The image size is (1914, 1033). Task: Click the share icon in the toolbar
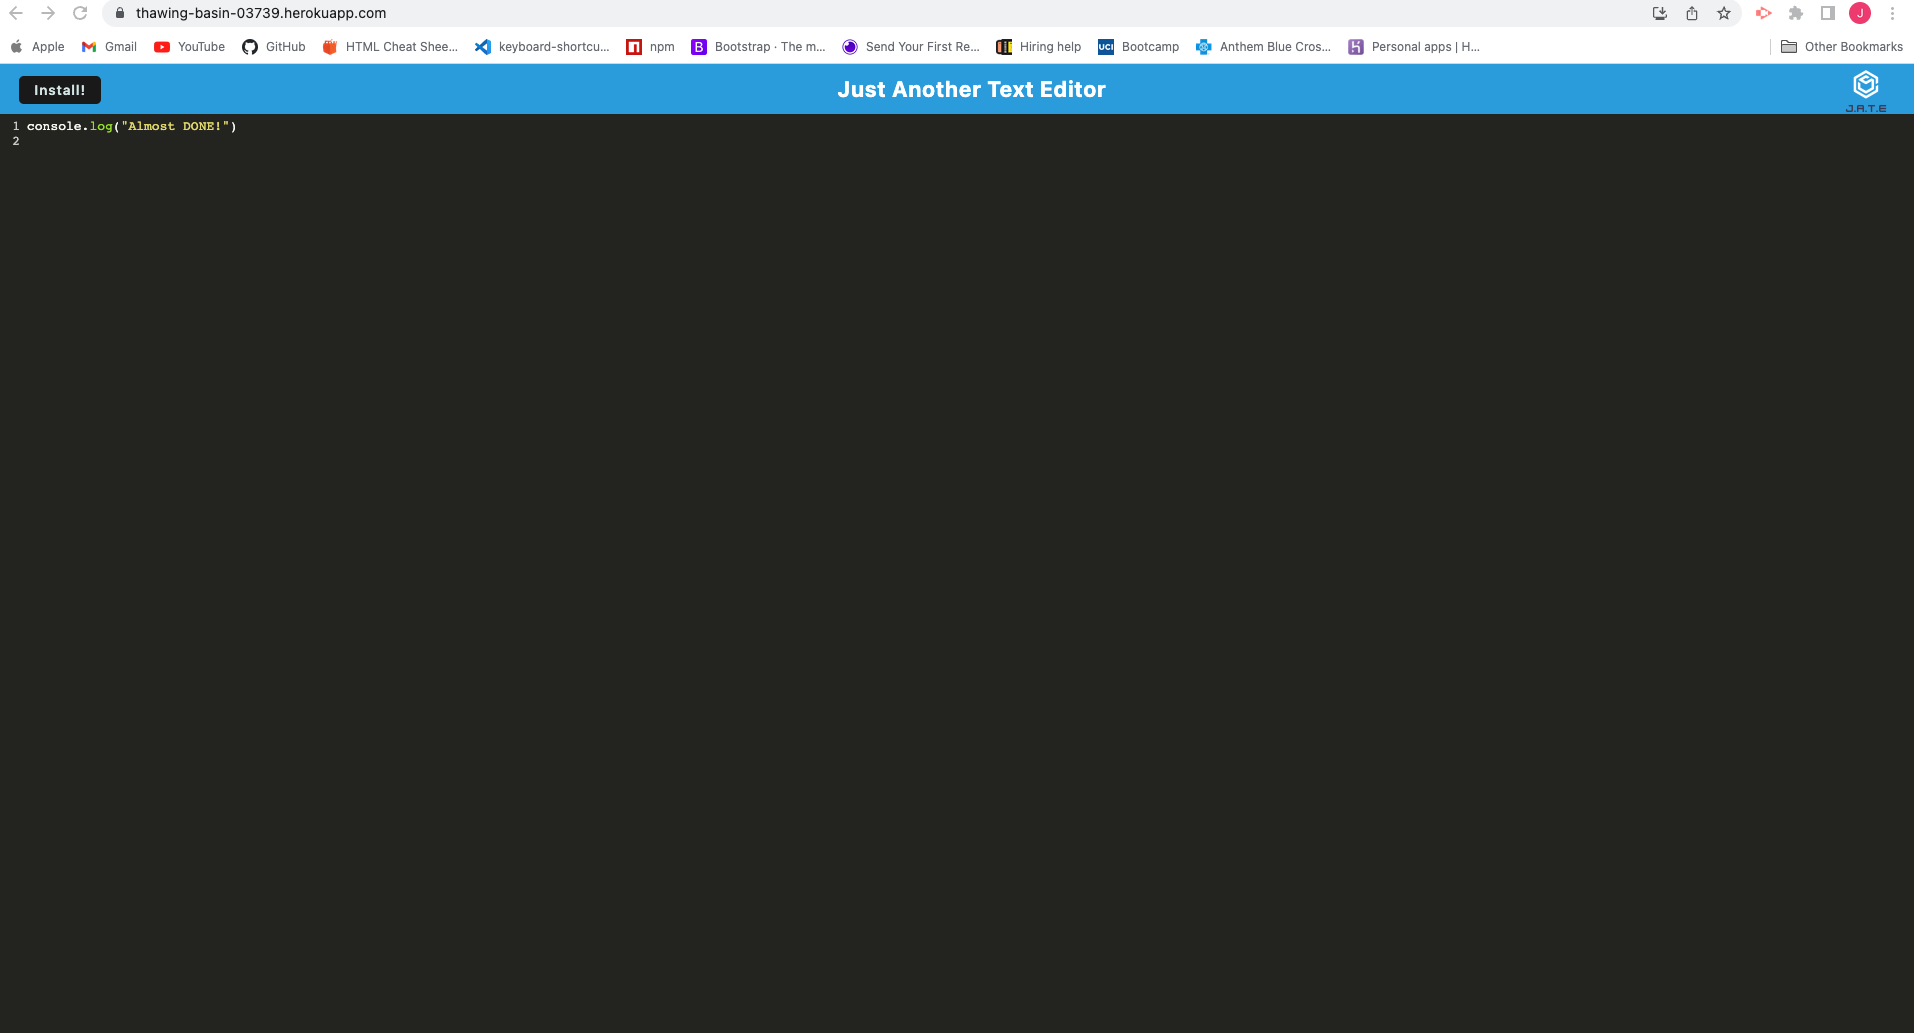tap(1691, 13)
